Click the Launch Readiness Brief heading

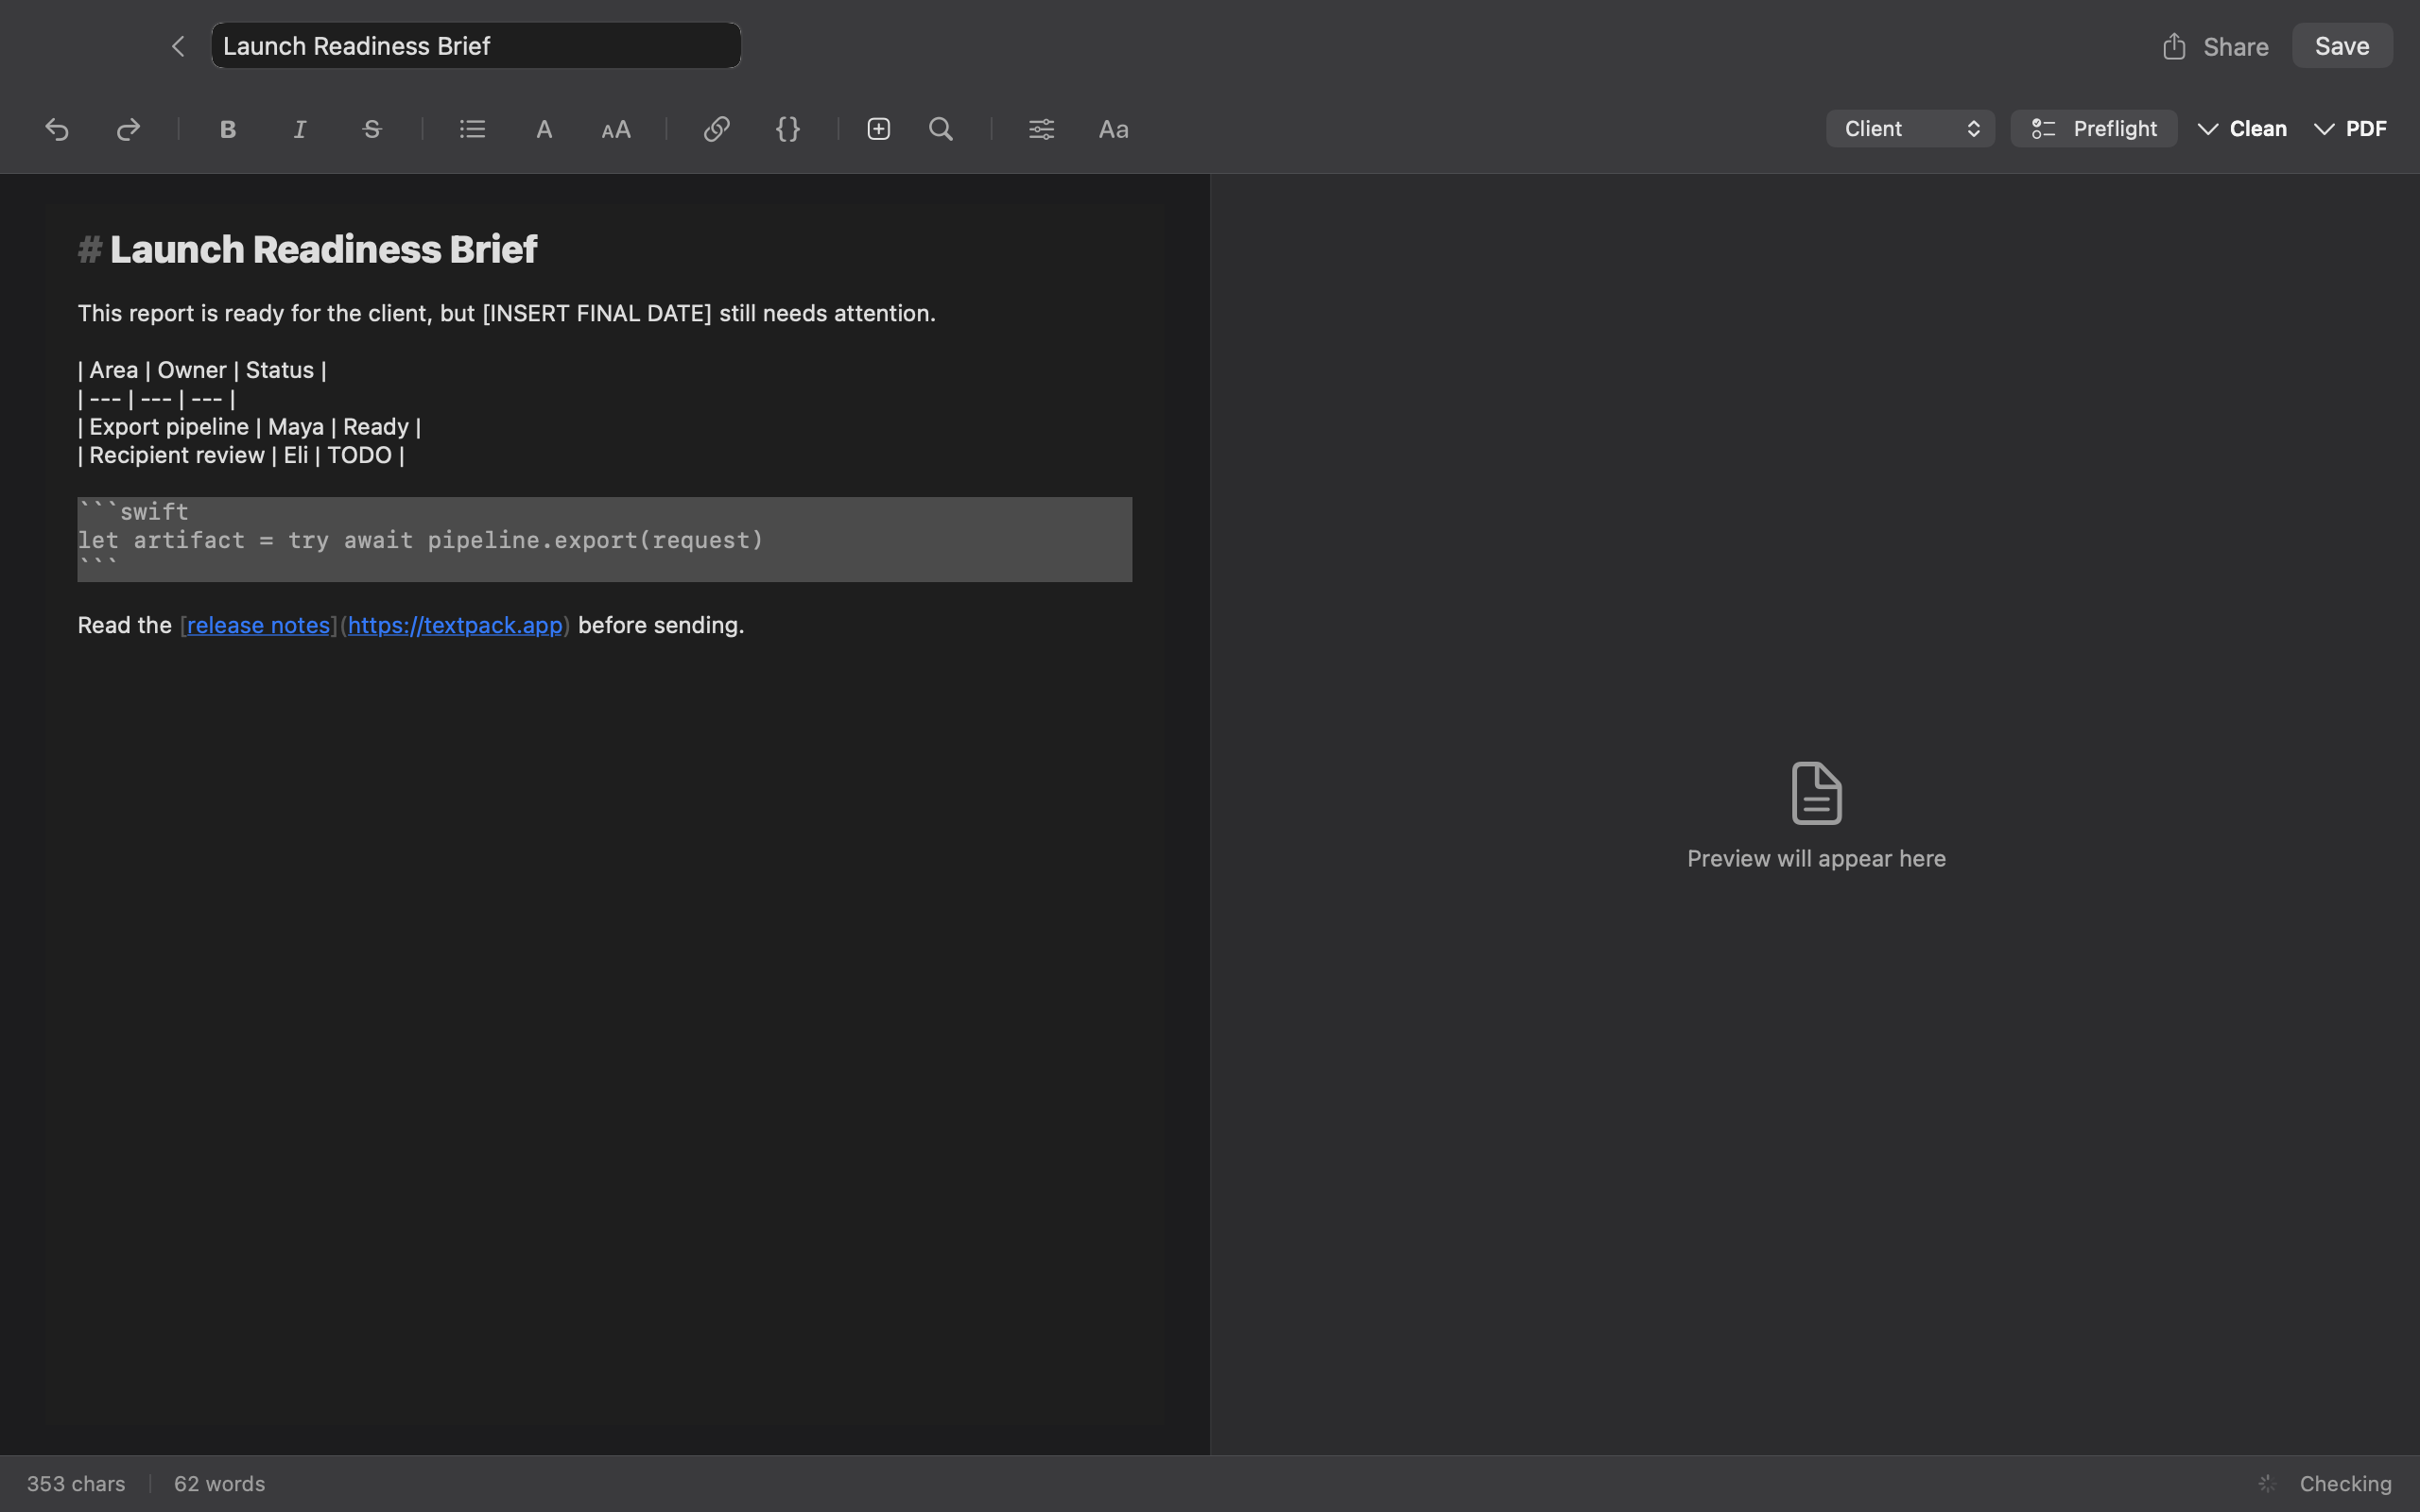pos(323,249)
